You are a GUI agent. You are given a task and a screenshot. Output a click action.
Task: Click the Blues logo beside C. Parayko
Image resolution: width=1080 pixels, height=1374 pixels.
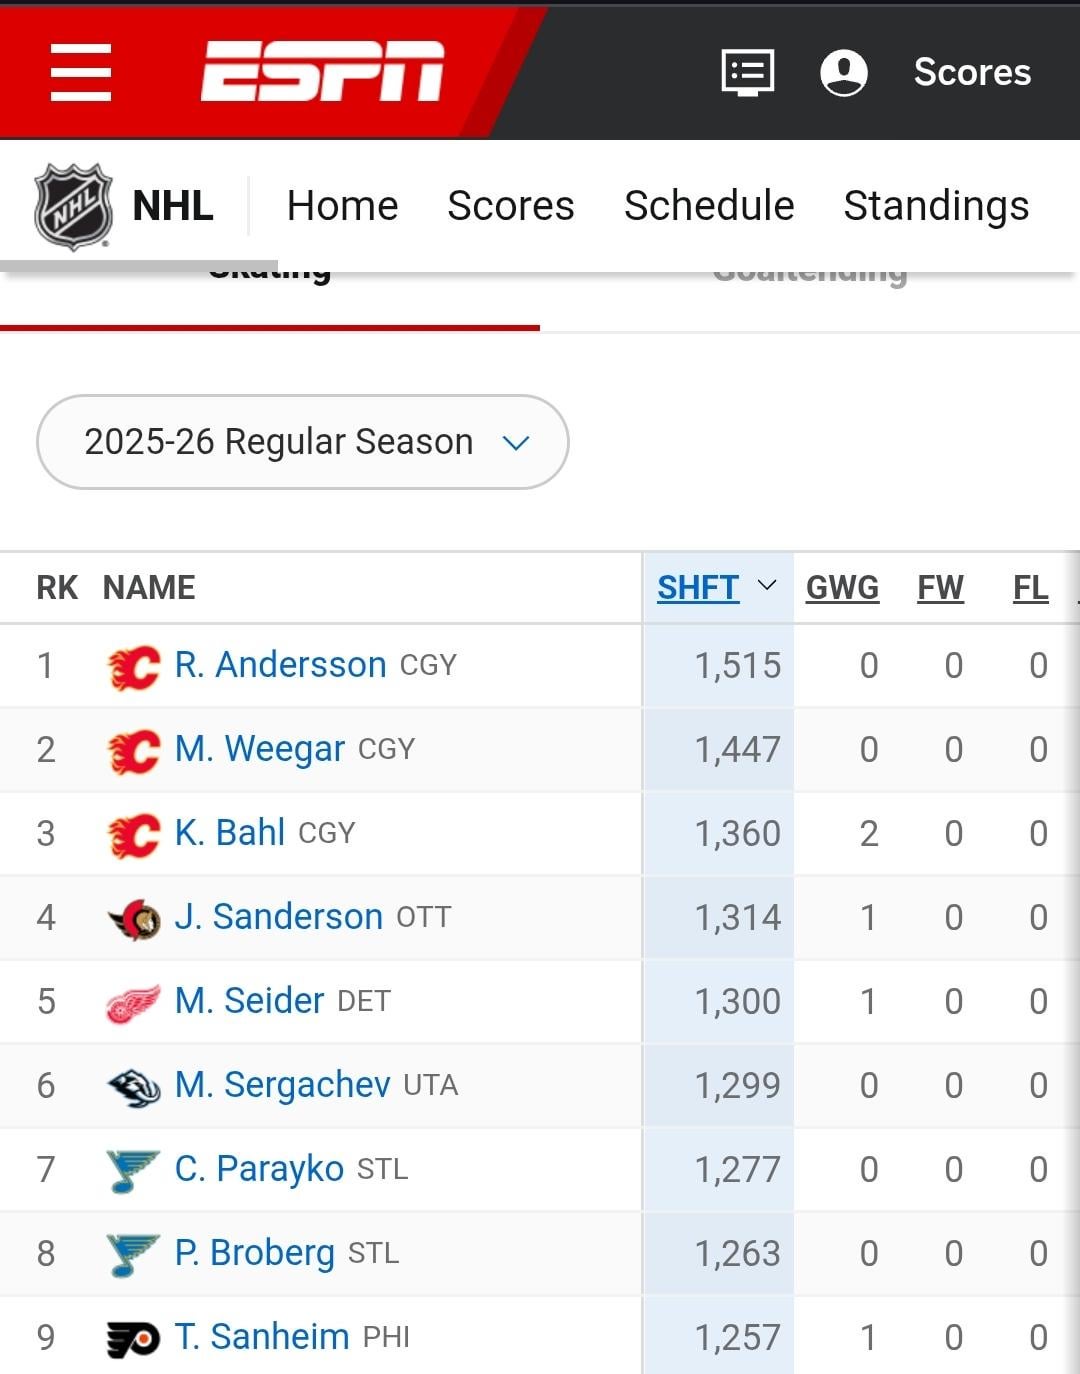pos(134,1171)
